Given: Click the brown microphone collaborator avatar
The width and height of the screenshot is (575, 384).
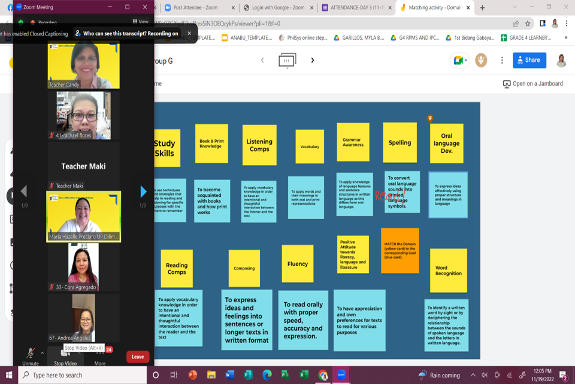Looking at the screenshot, I should pos(481,60).
